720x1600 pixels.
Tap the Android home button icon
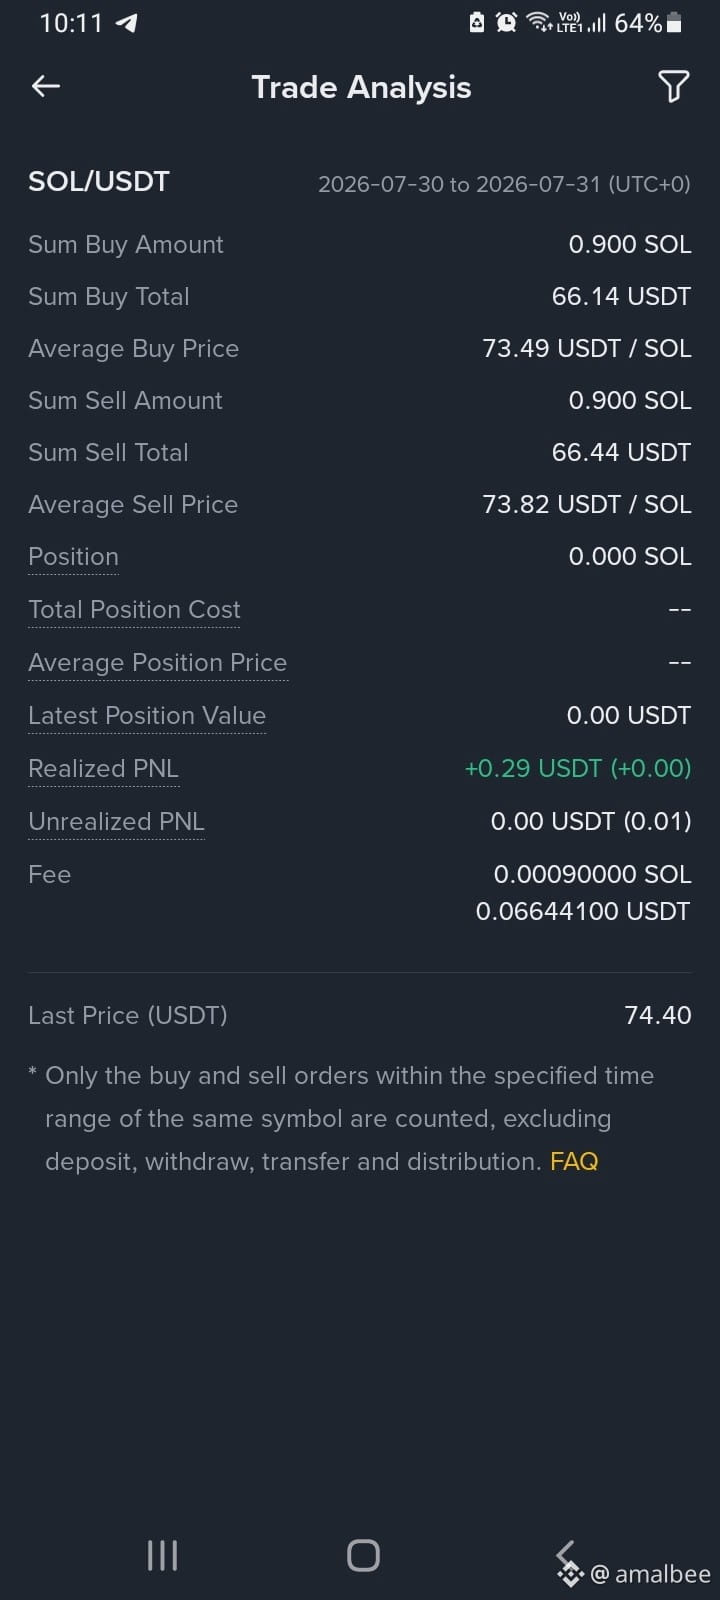tap(363, 1555)
